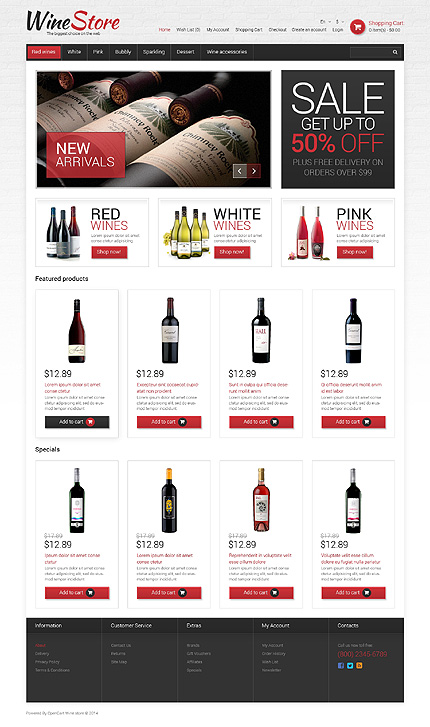The width and height of the screenshot is (430, 727).
Task: Go to the previous slide arrow
Action: pos(239,171)
